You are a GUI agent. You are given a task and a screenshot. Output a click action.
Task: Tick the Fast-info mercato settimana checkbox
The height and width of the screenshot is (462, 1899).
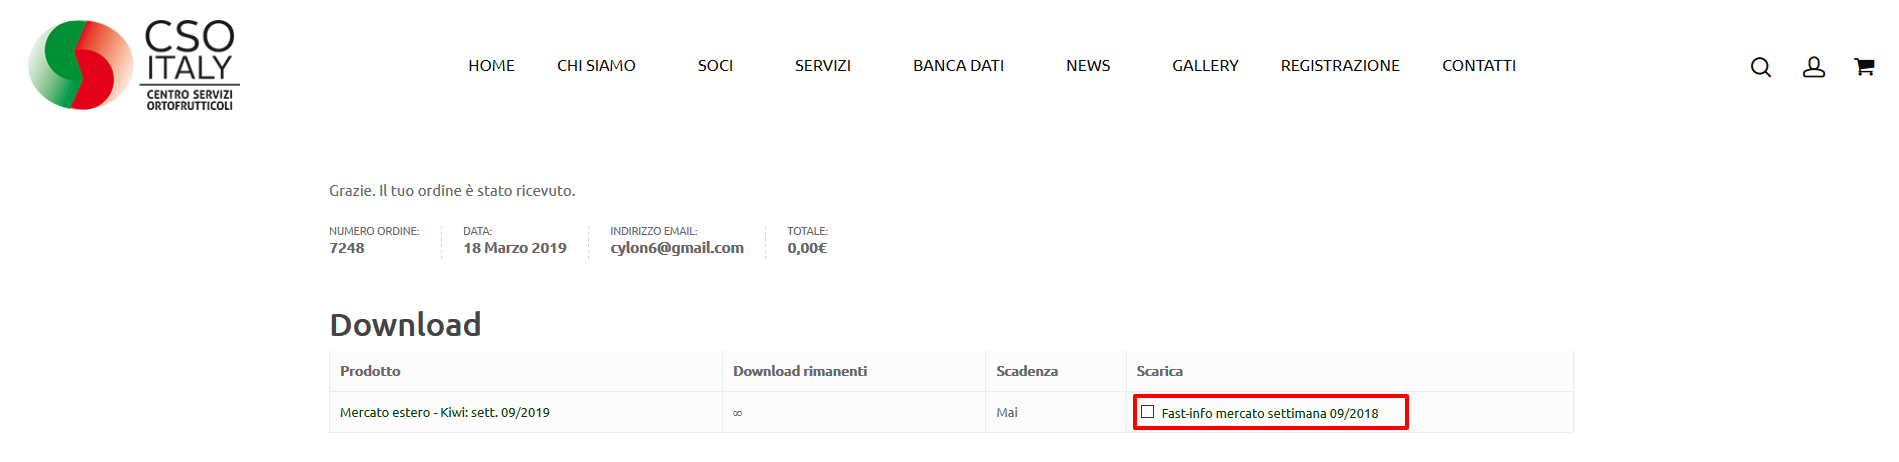[x=1148, y=412]
